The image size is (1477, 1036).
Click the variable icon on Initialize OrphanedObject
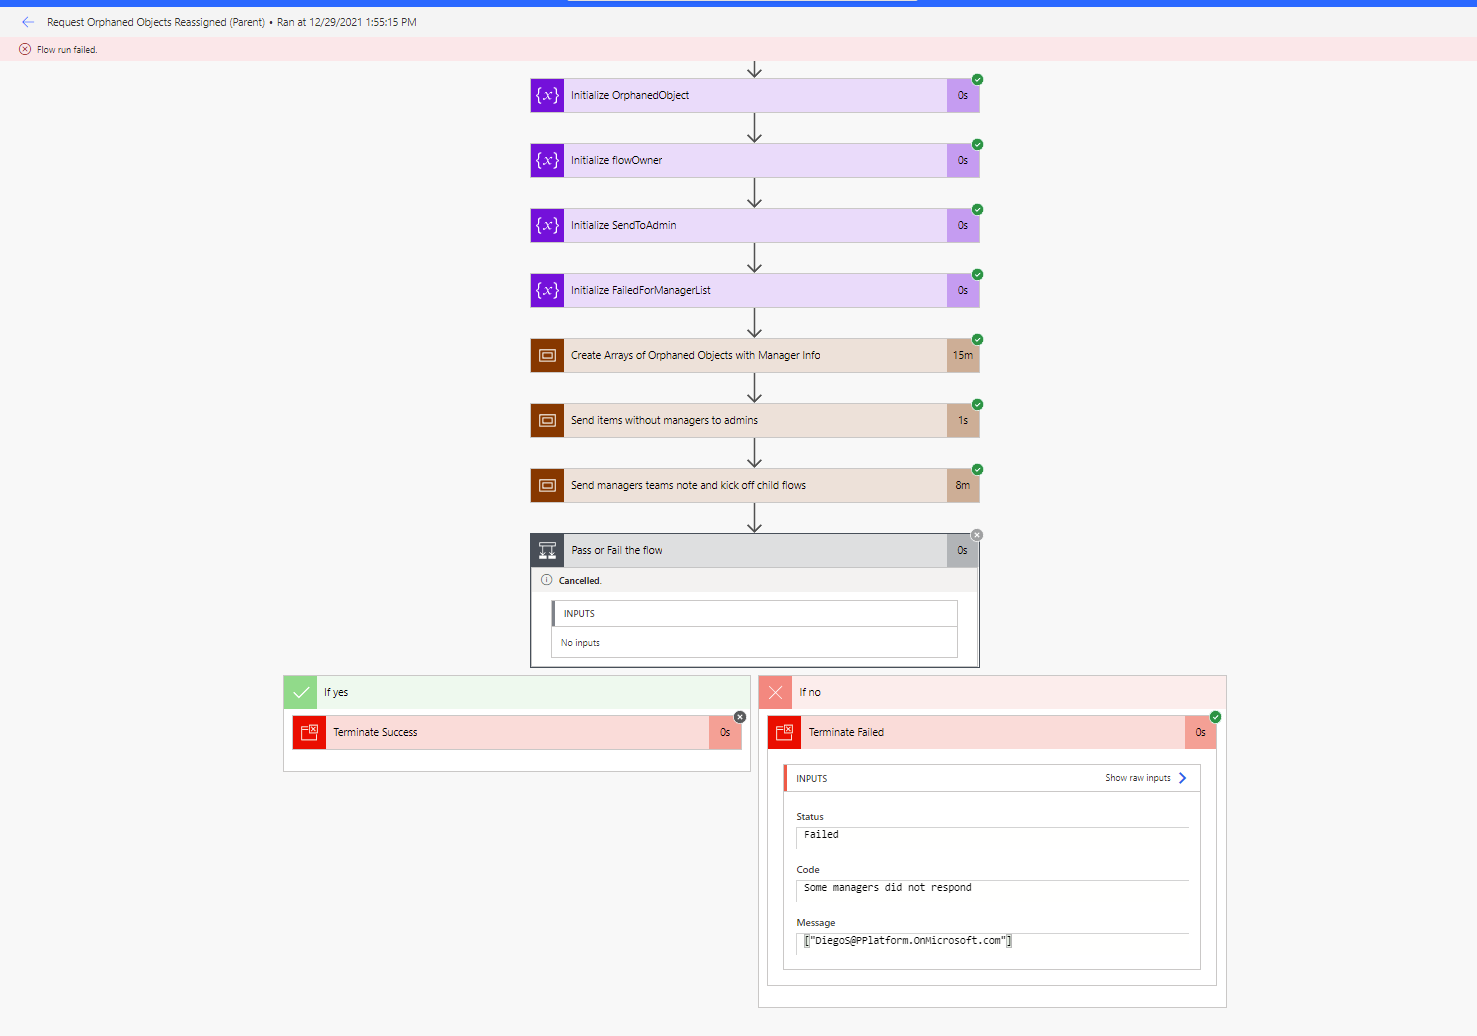point(547,95)
